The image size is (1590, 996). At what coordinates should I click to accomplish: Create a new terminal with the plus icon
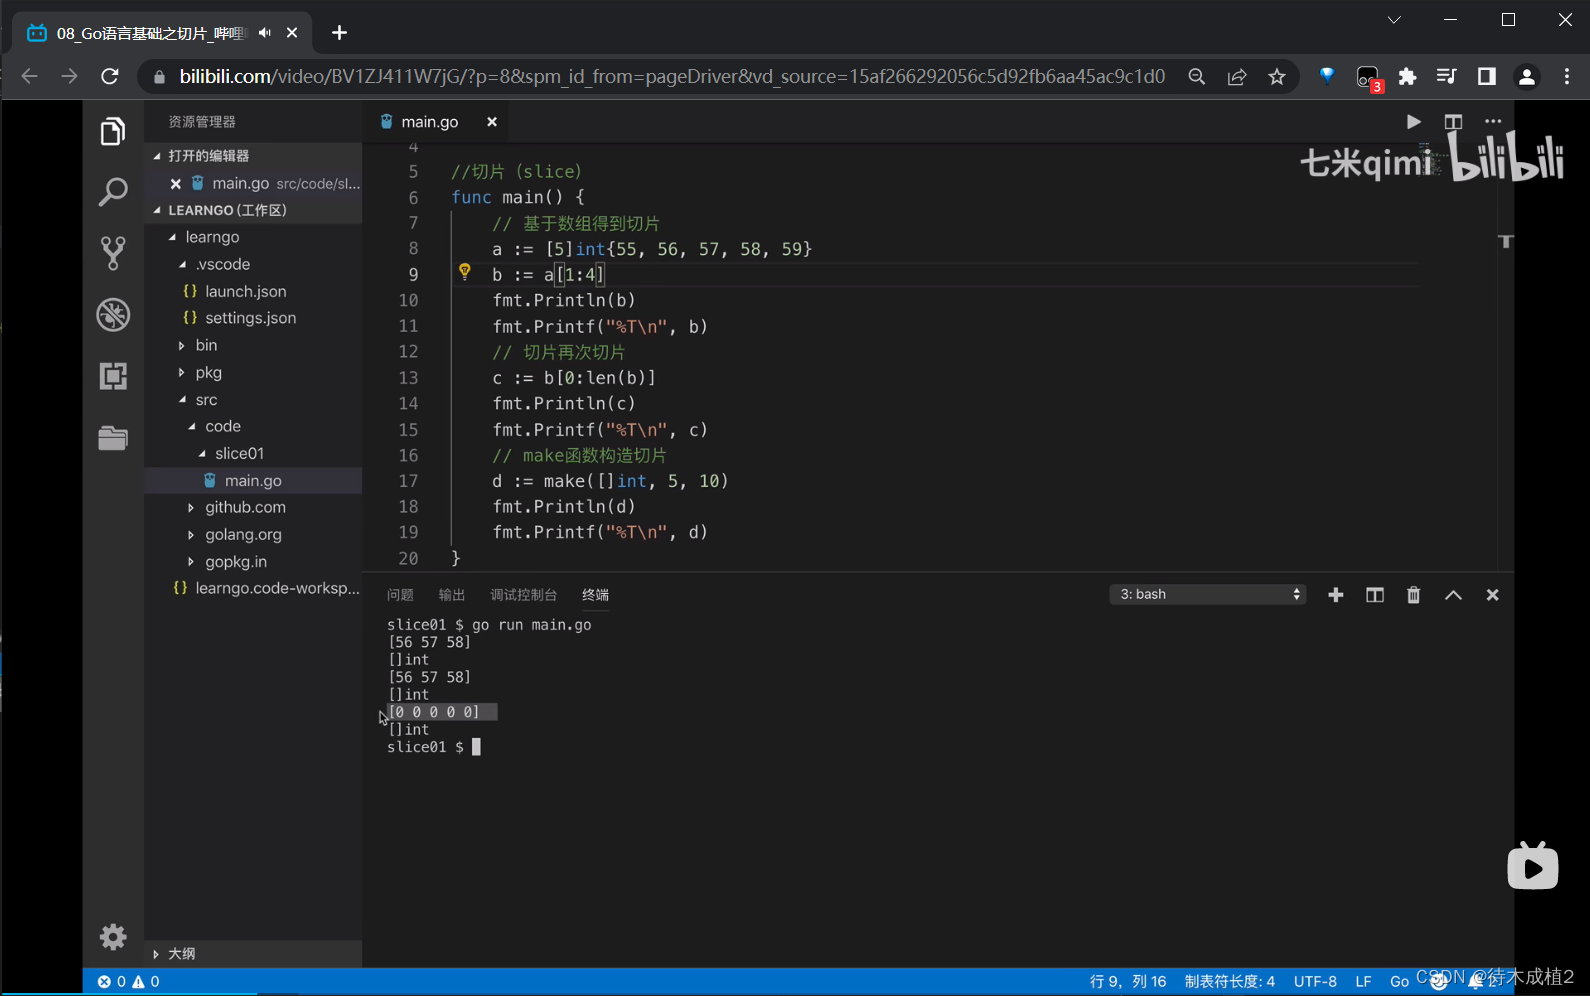point(1336,595)
